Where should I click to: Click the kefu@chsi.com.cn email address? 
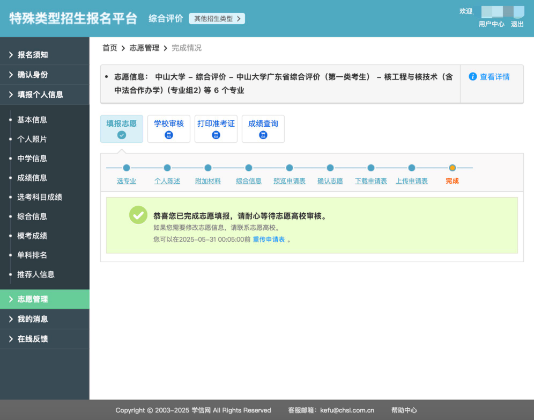click(347, 410)
